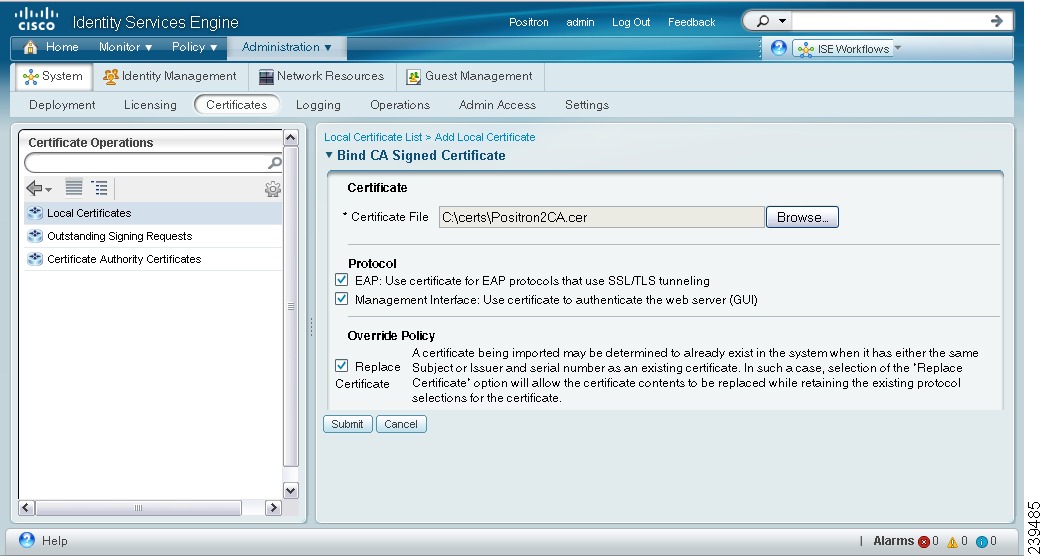This screenshot has height=556, width=1044.
Task: Click the blue info alarms icon
Action: click(982, 541)
